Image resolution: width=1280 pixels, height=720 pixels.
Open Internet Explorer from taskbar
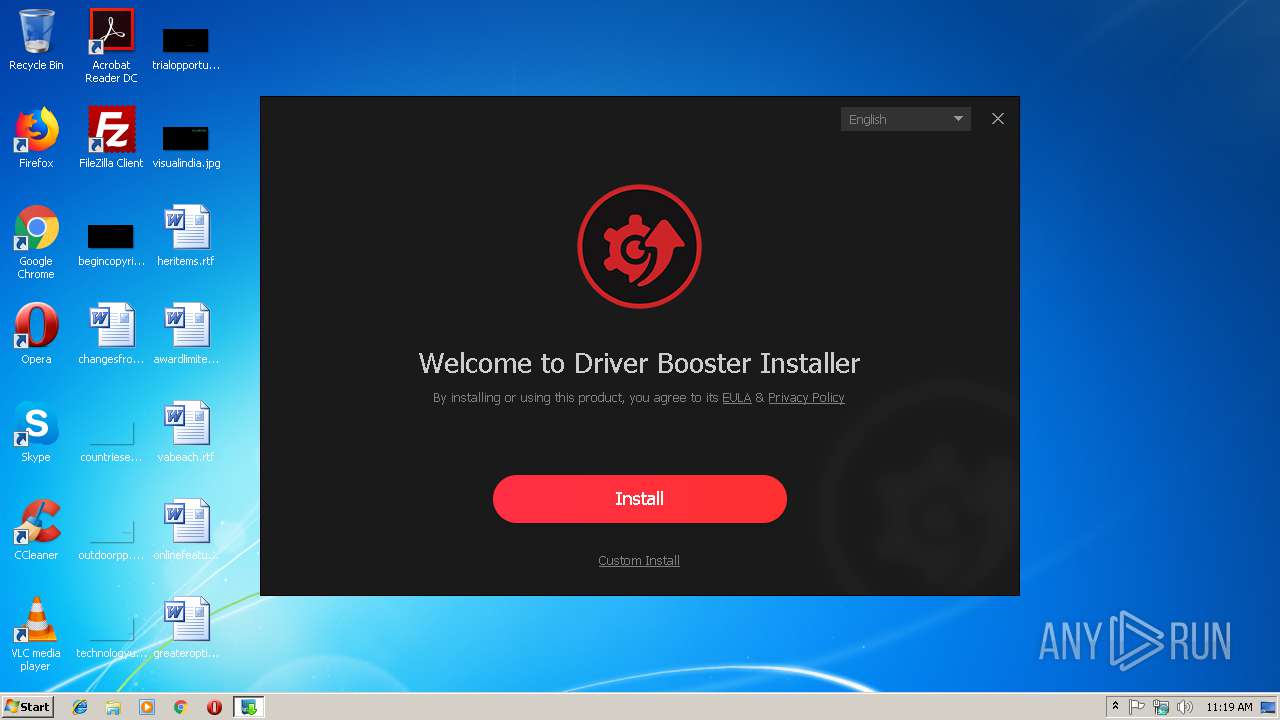click(x=80, y=707)
